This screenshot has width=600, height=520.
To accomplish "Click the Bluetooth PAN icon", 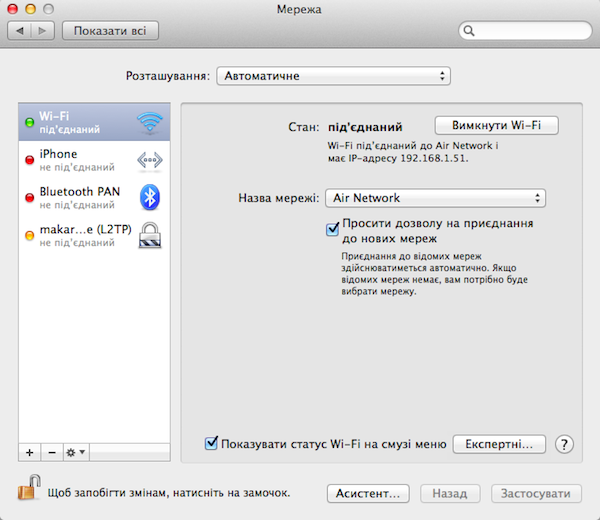I will pyautogui.click(x=149, y=197).
